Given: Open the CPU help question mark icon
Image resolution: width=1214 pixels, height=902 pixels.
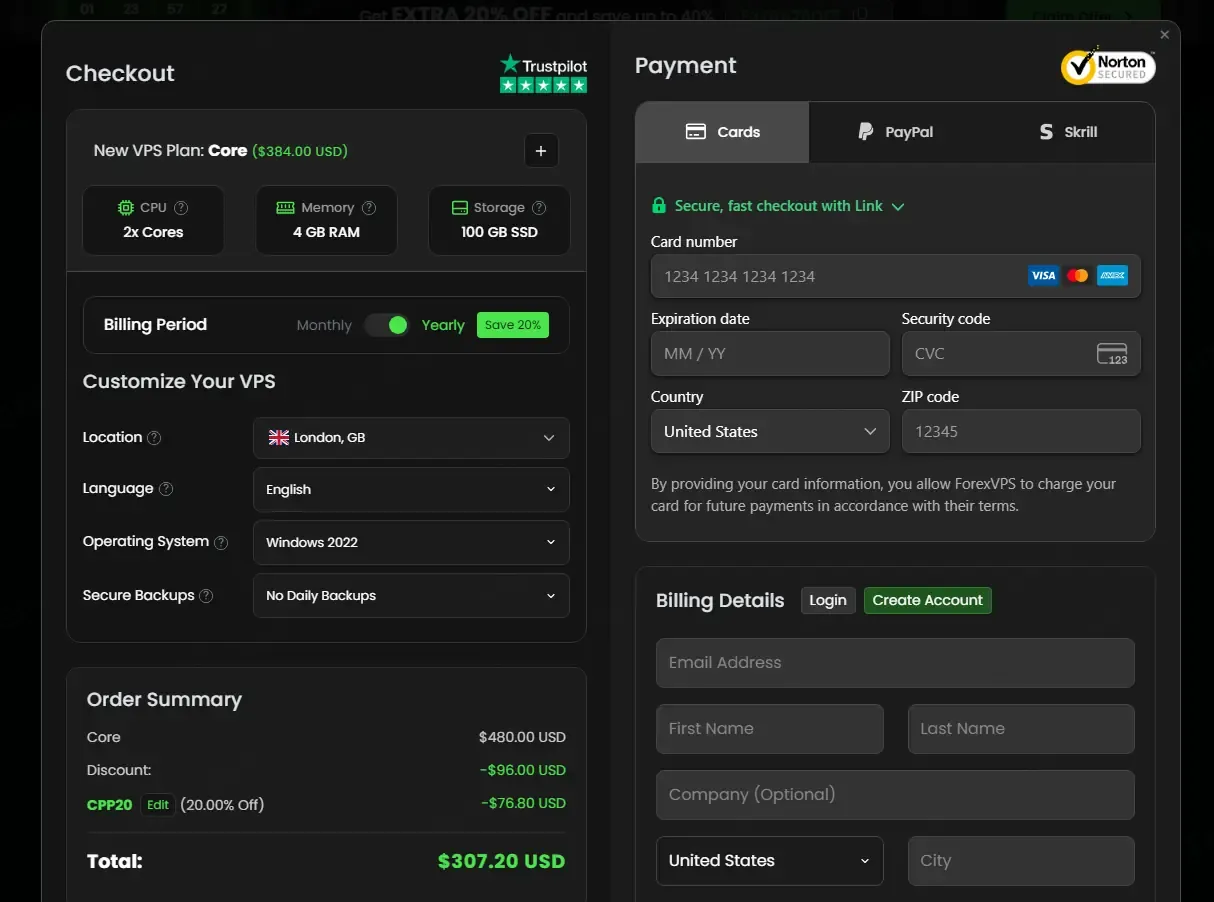Looking at the screenshot, I should pyautogui.click(x=181, y=208).
